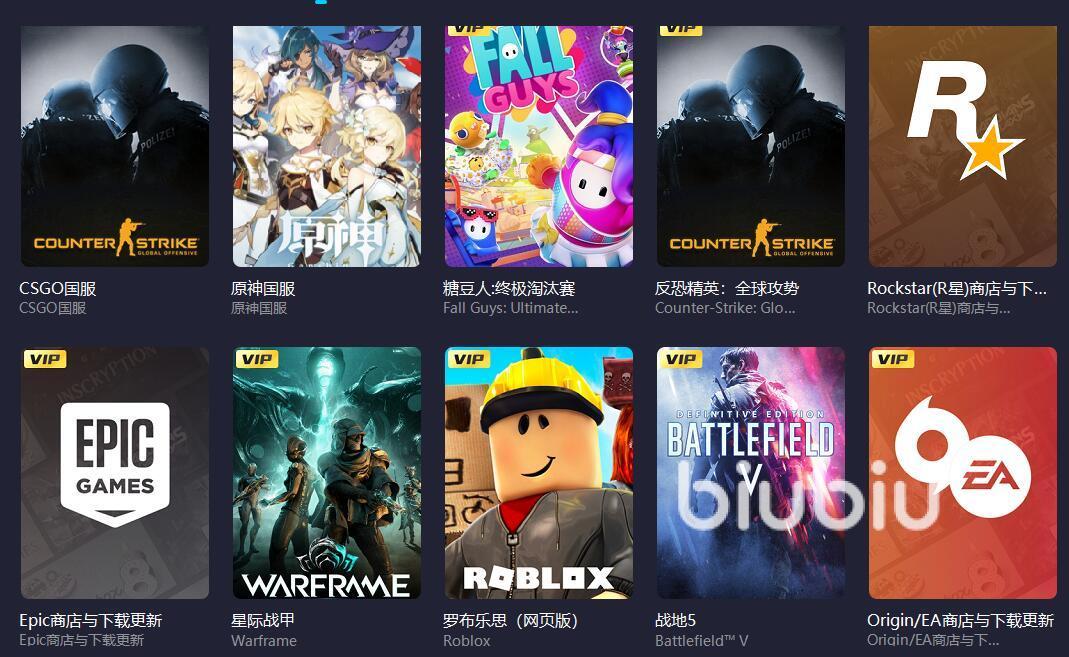The width and height of the screenshot is (1069, 657).
Task: Click the Epic Games logo tile
Action: tap(115, 473)
